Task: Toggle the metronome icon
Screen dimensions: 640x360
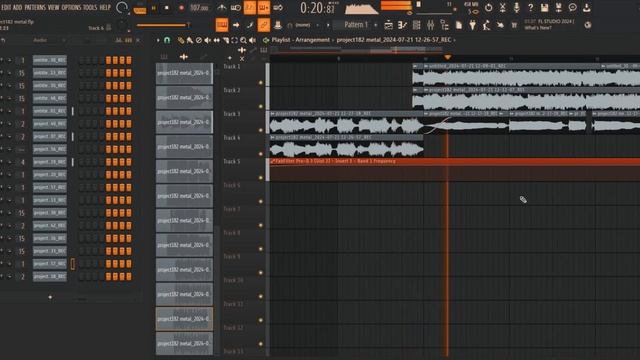Action: 222,7
